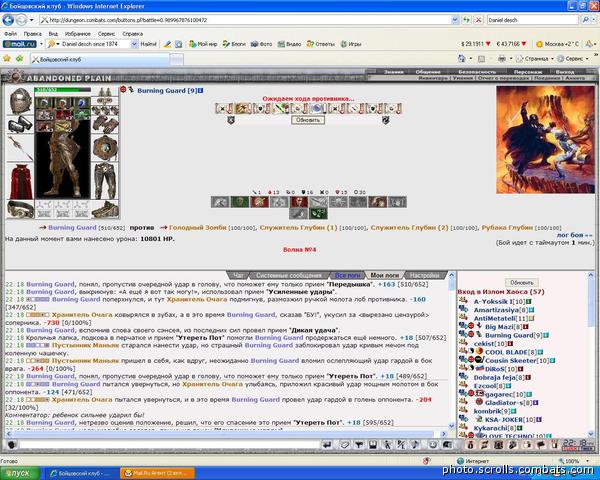Open the Правка menu
600x480 pixels.
click(x=33, y=34)
